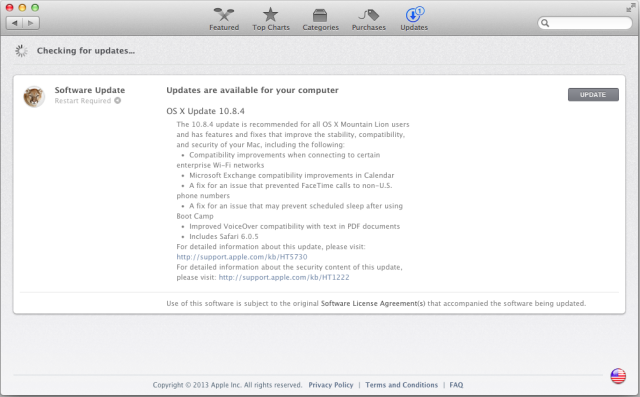The image size is (640, 397).
Task: Minimize the window with the yellow button
Action: pyautogui.click(x=22, y=7)
